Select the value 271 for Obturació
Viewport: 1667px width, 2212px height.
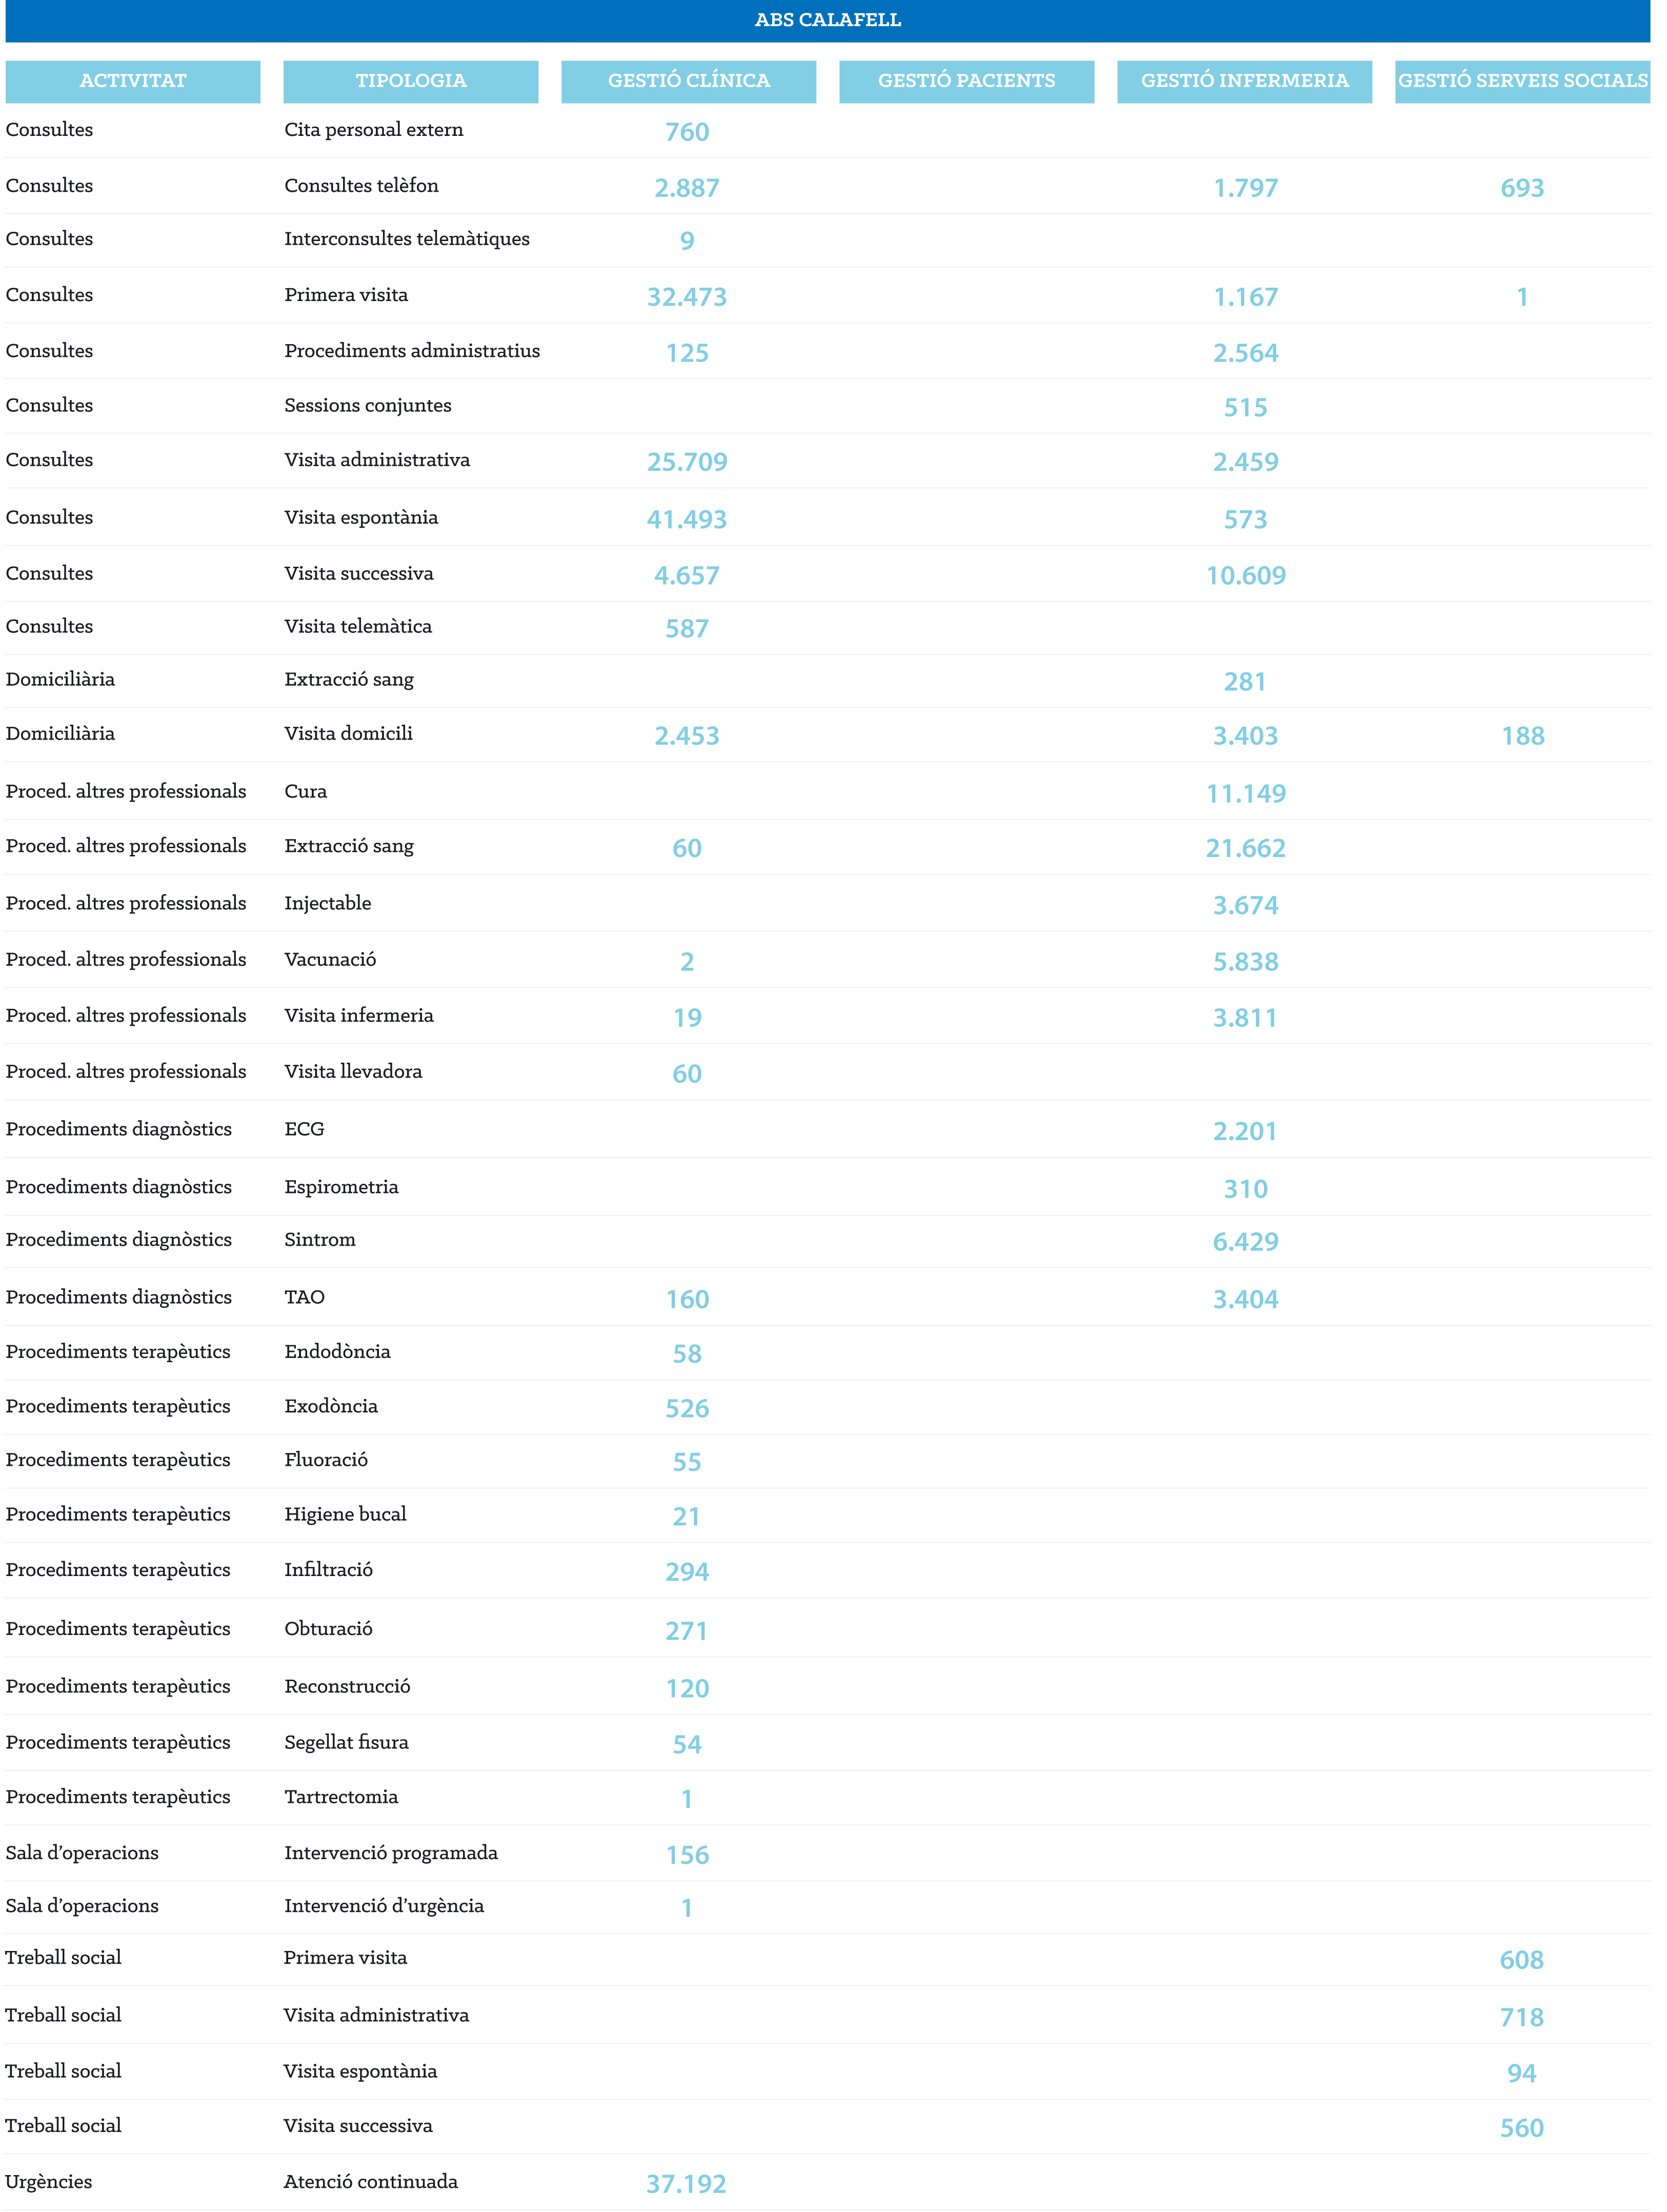point(687,1631)
